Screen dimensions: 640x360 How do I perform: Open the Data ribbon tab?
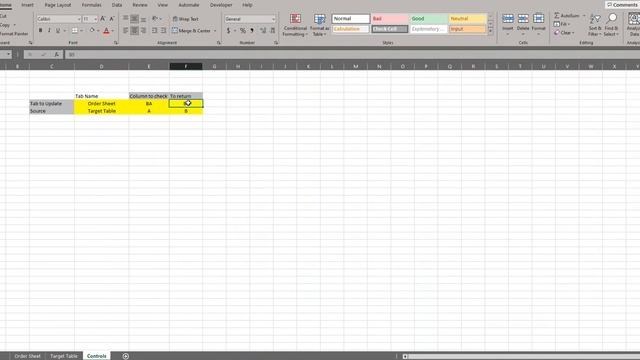(x=117, y=5)
